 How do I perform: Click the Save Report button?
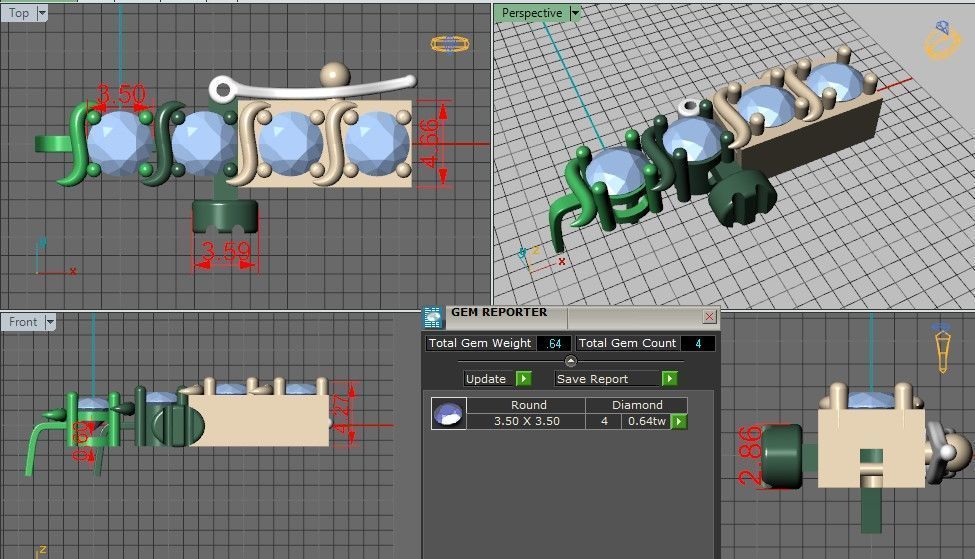[608, 379]
